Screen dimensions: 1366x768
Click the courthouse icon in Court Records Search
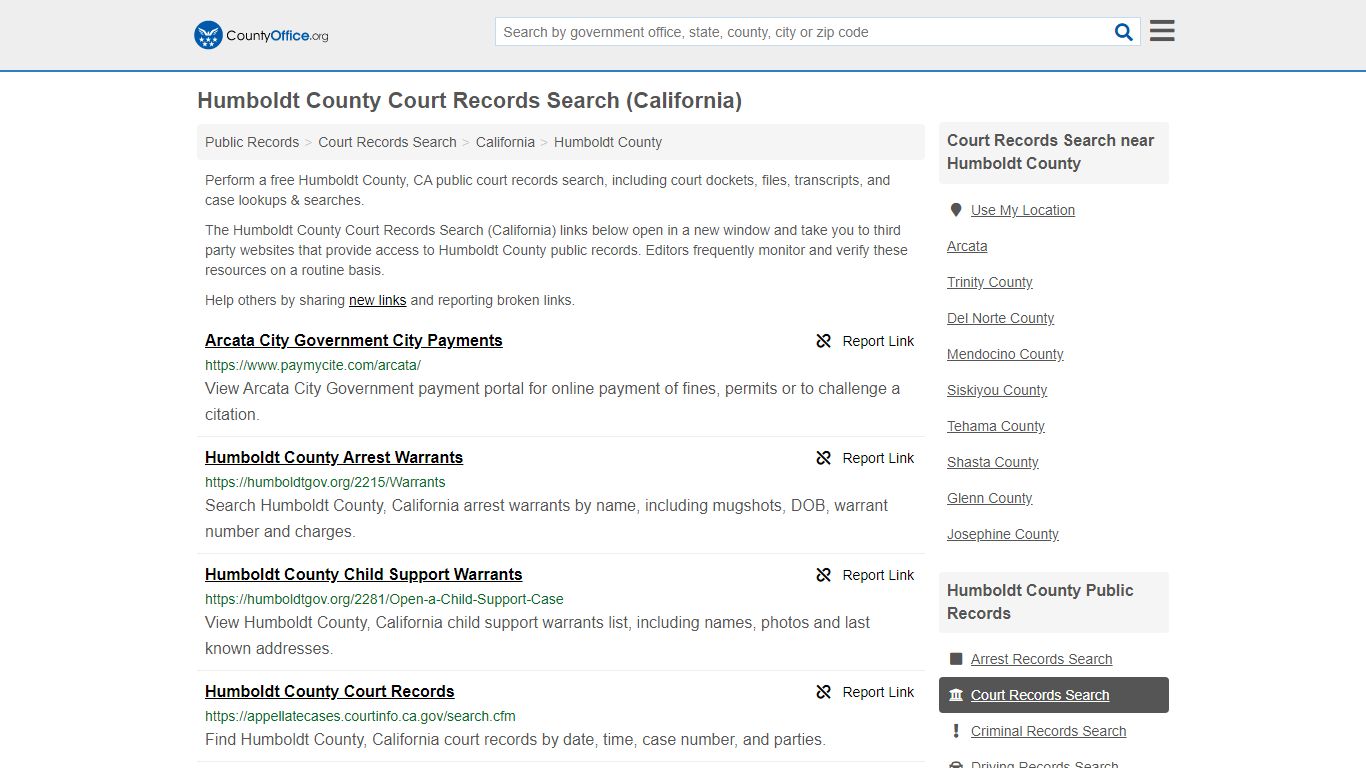tap(956, 695)
